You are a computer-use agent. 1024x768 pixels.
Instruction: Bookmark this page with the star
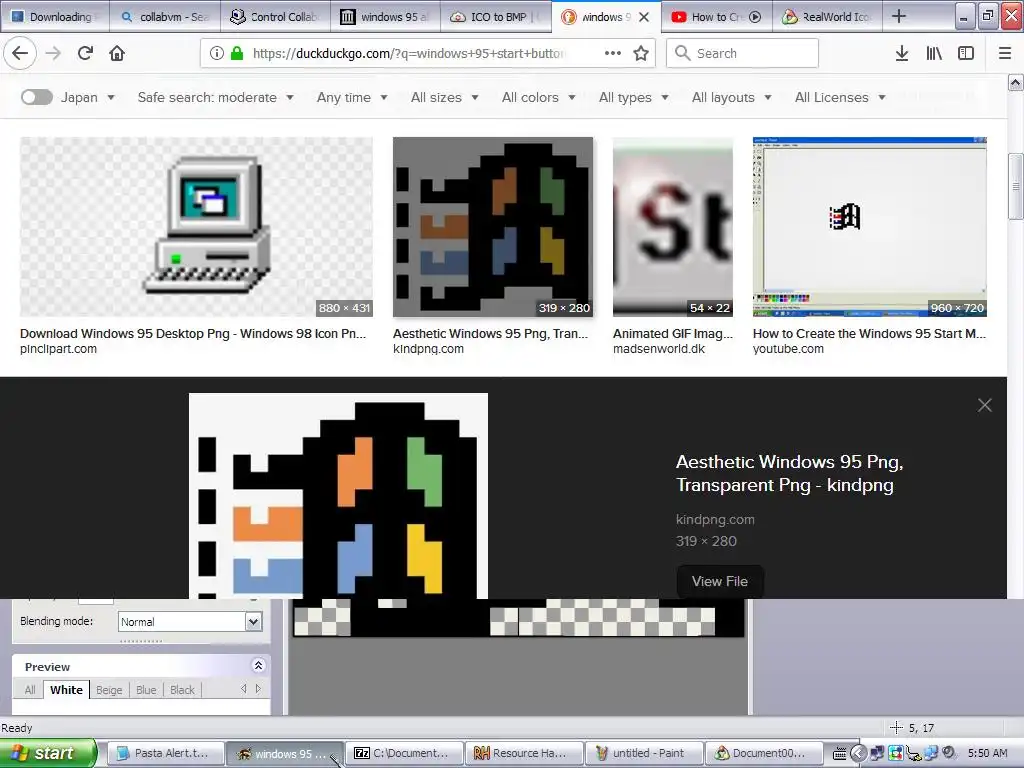click(x=641, y=53)
